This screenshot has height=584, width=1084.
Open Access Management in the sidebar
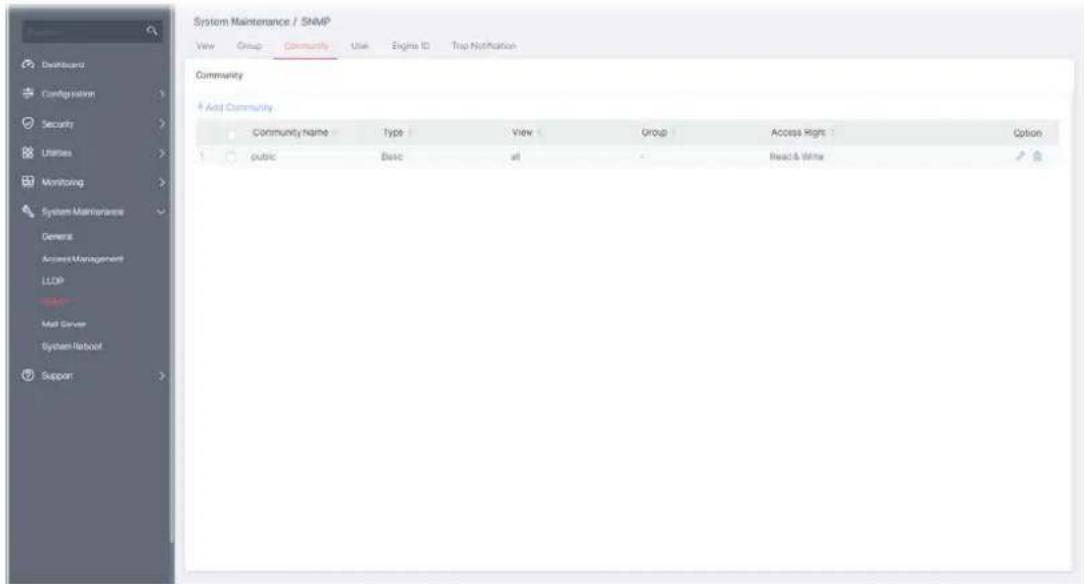[82, 258]
